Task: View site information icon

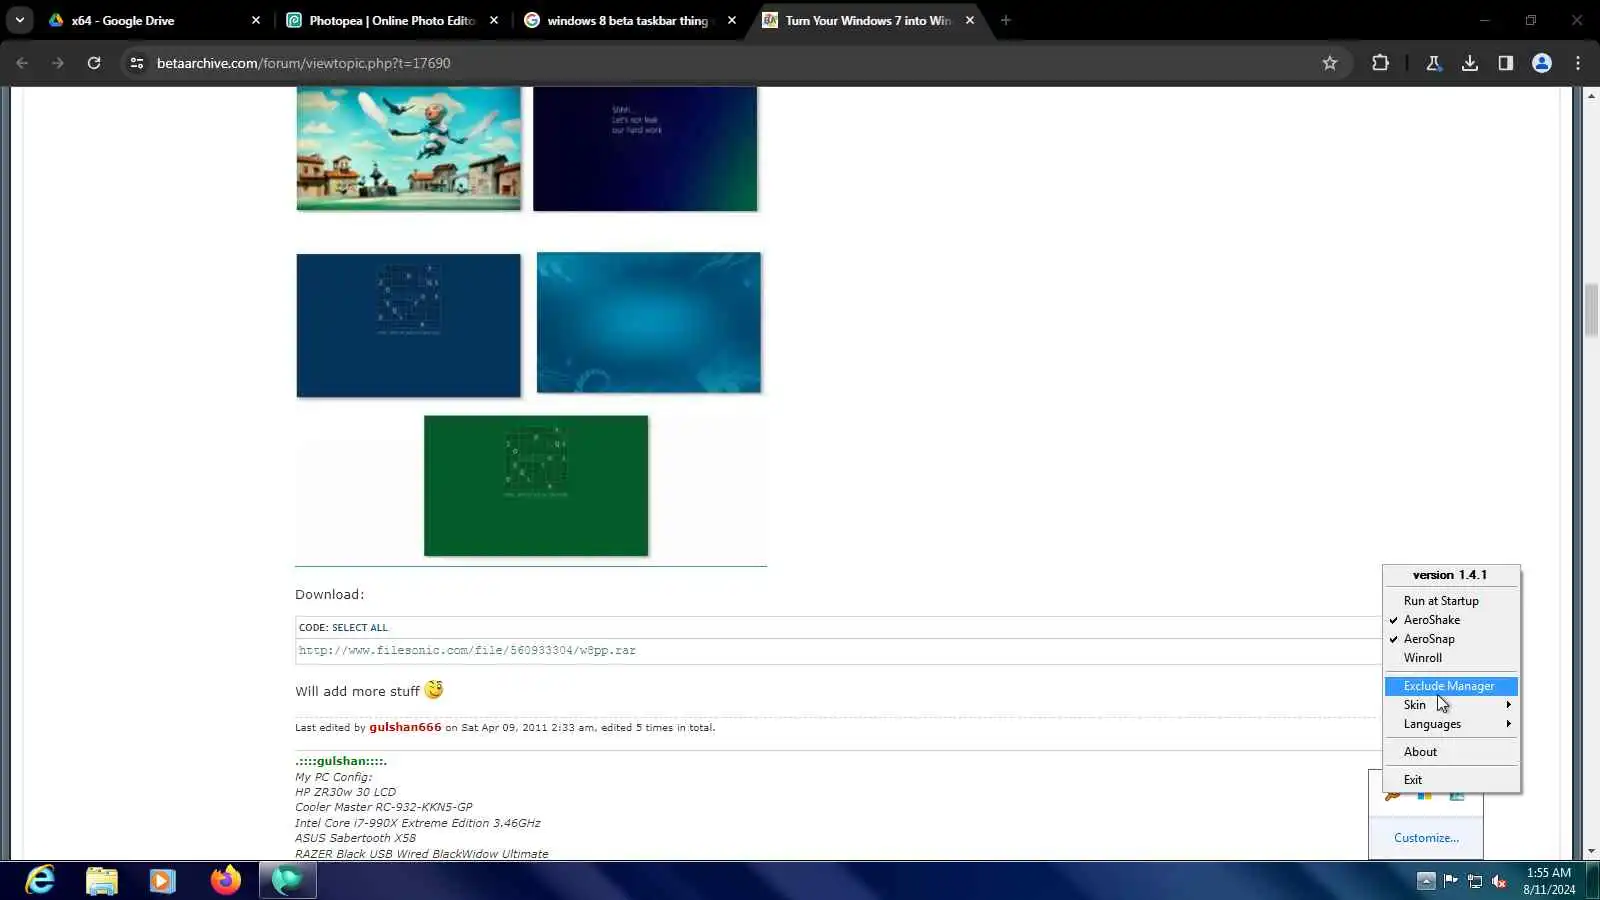Action: pos(137,63)
